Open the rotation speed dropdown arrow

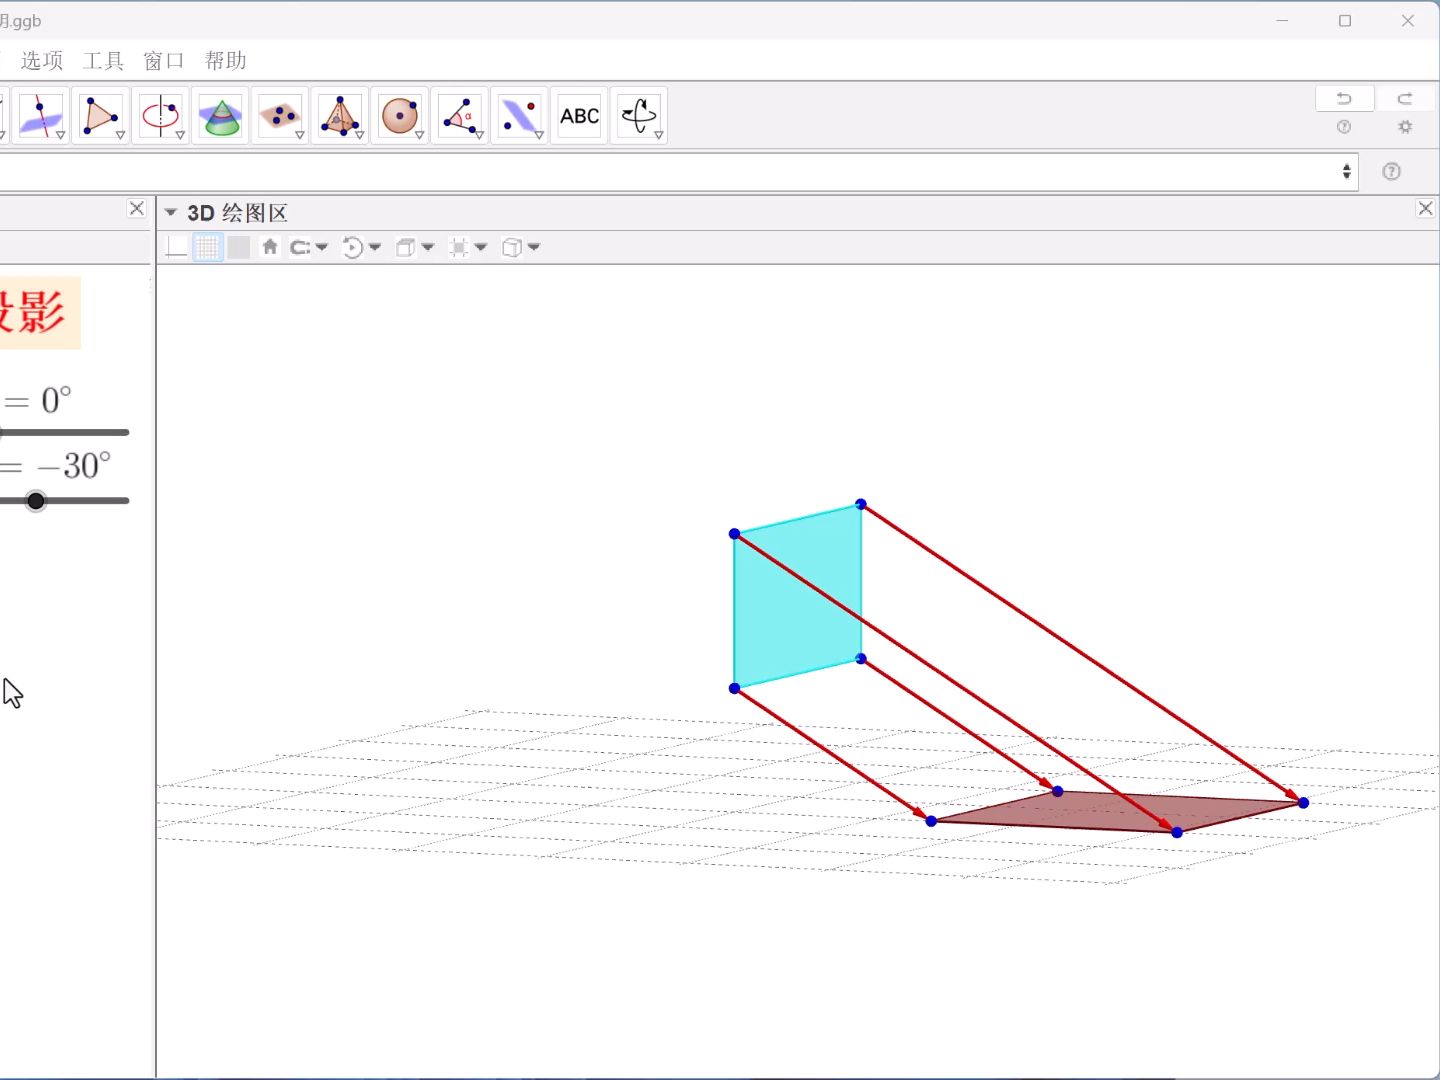[x=375, y=247]
